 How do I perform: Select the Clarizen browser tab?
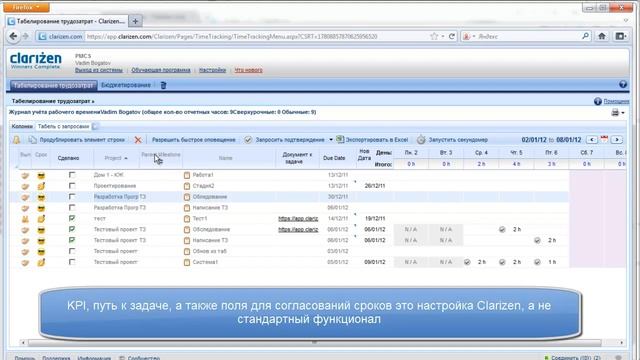click(67, 21)
